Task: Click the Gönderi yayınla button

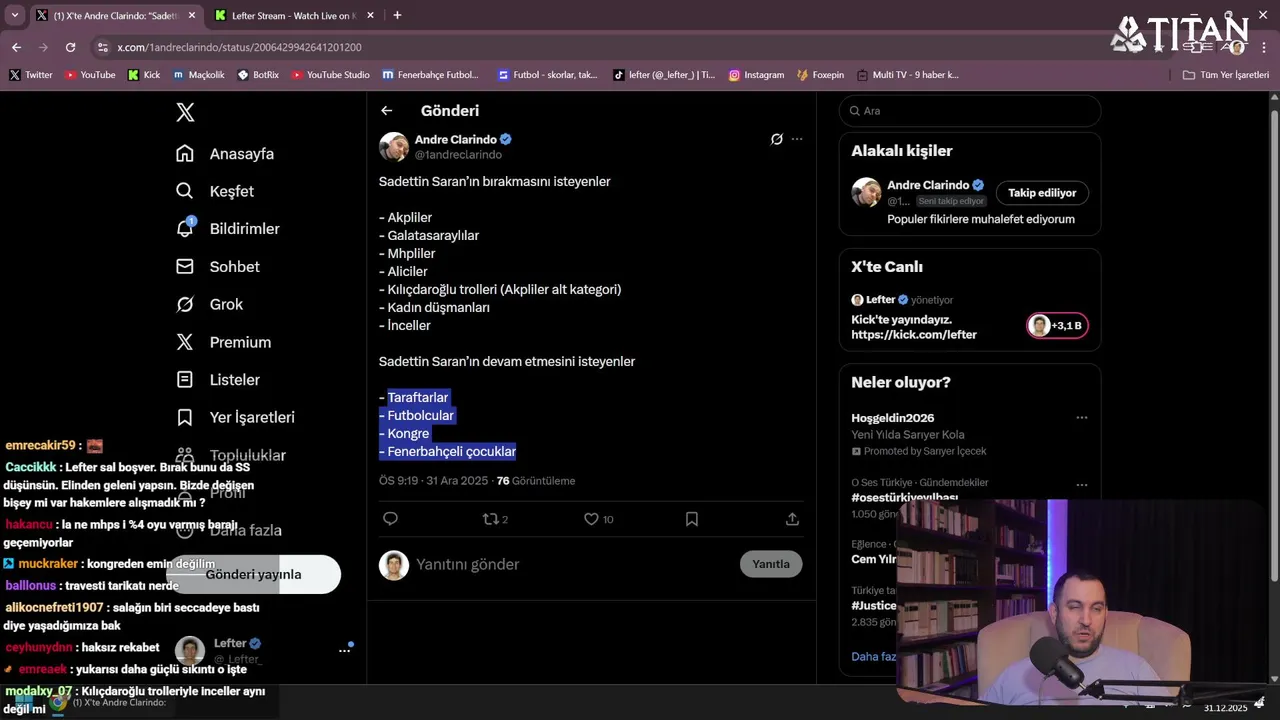Action: pos(254,574)
